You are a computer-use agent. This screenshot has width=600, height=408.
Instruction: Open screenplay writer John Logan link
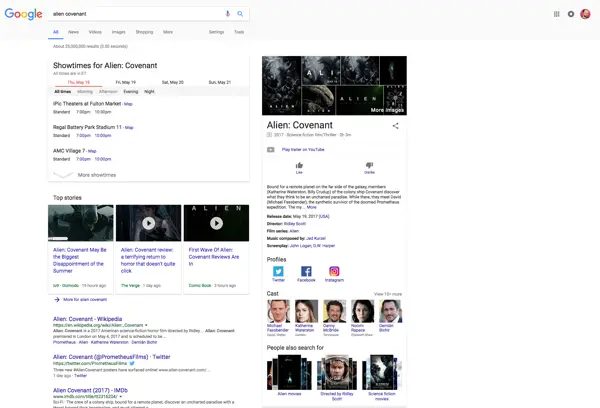300,246
